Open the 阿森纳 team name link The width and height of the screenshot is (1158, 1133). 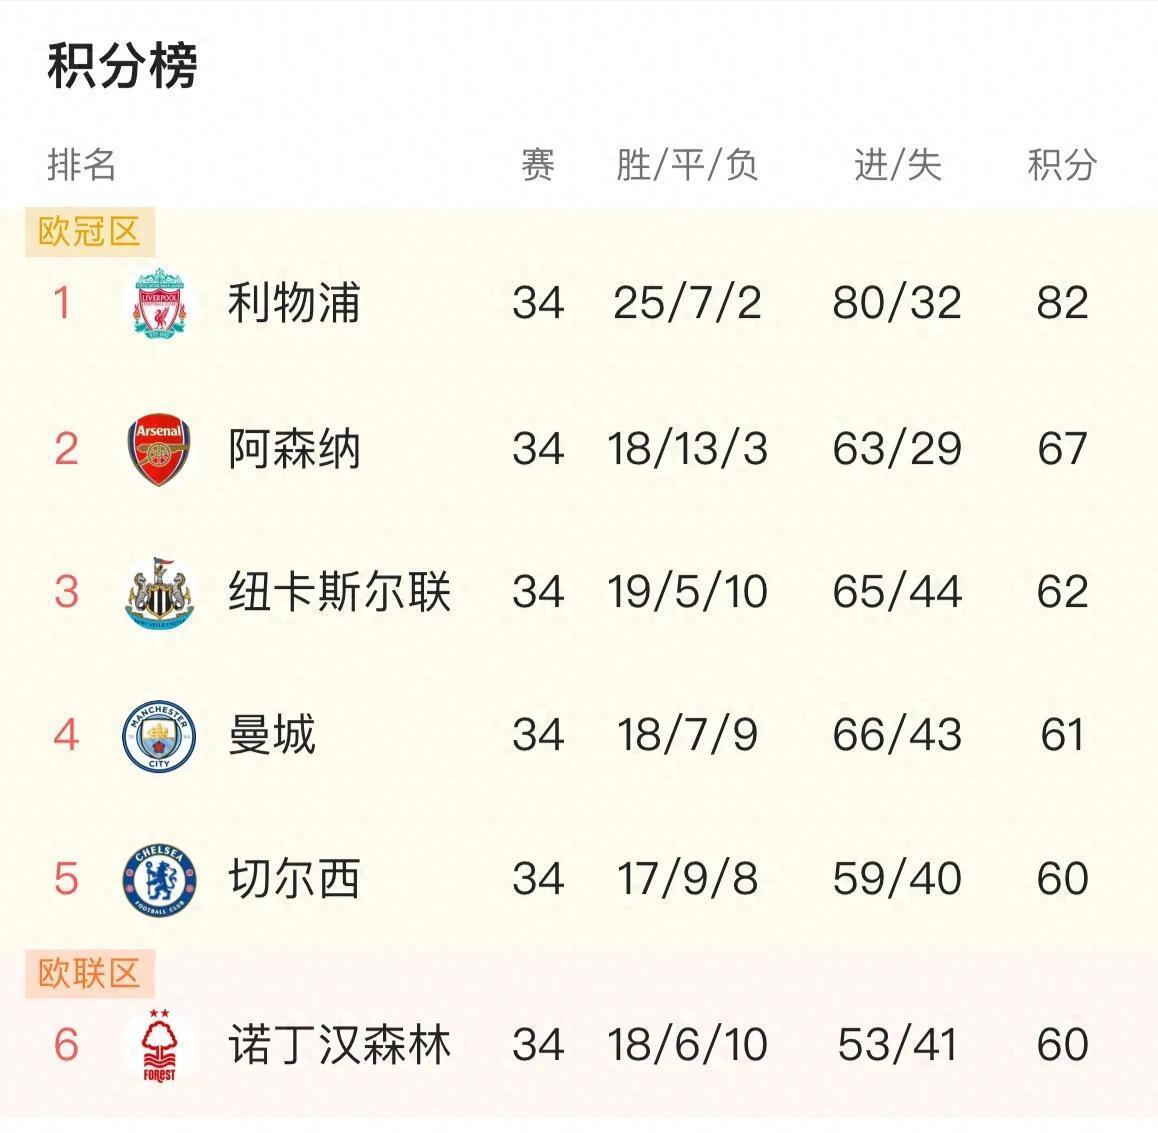[x=293, y=449]
